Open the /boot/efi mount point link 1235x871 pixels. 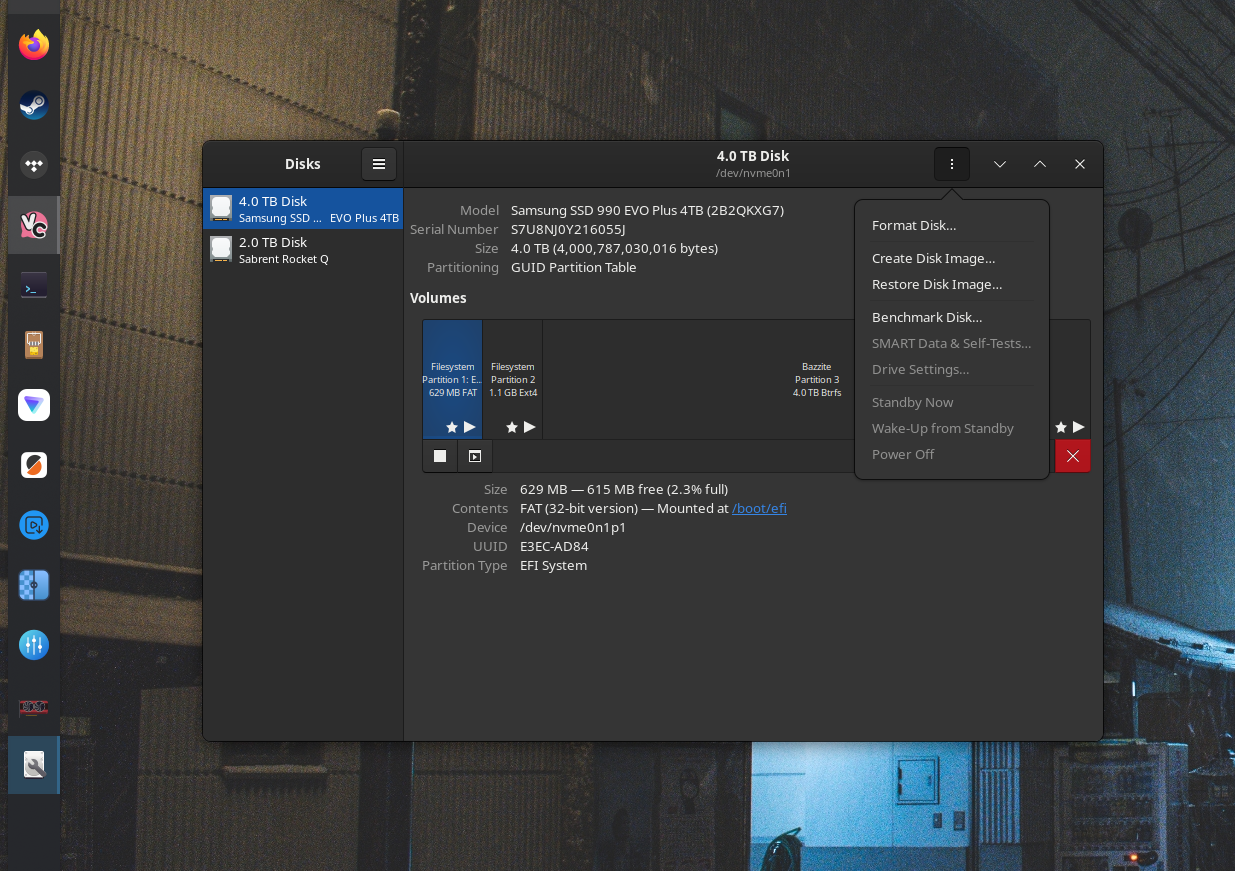pyautogui.click(x=759, y=508)
